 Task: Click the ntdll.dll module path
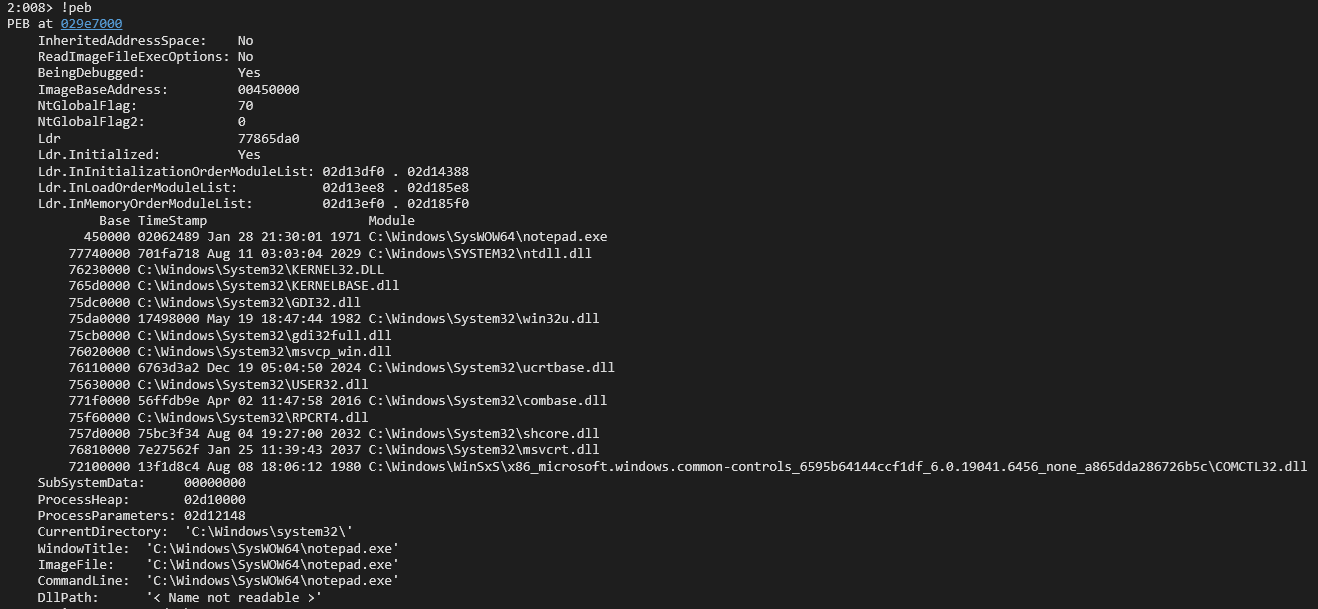point(480,253)
